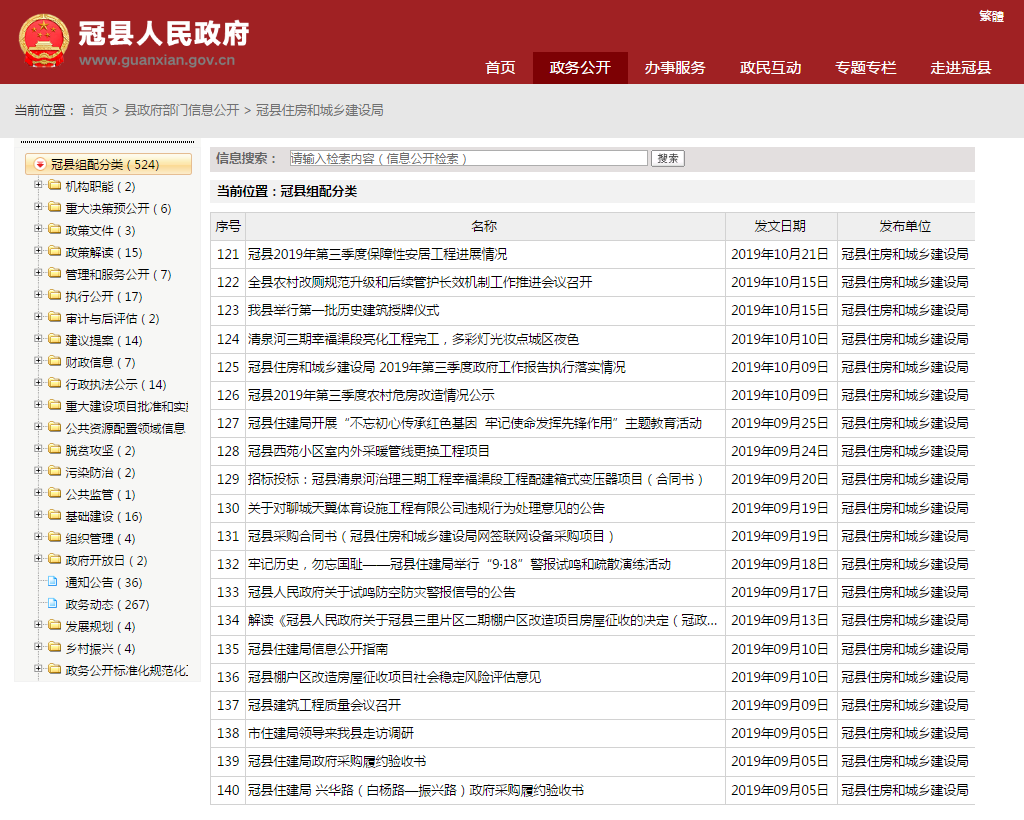
Task: Open article 冠县住建局信息公开指南
Action: point(318,649)
